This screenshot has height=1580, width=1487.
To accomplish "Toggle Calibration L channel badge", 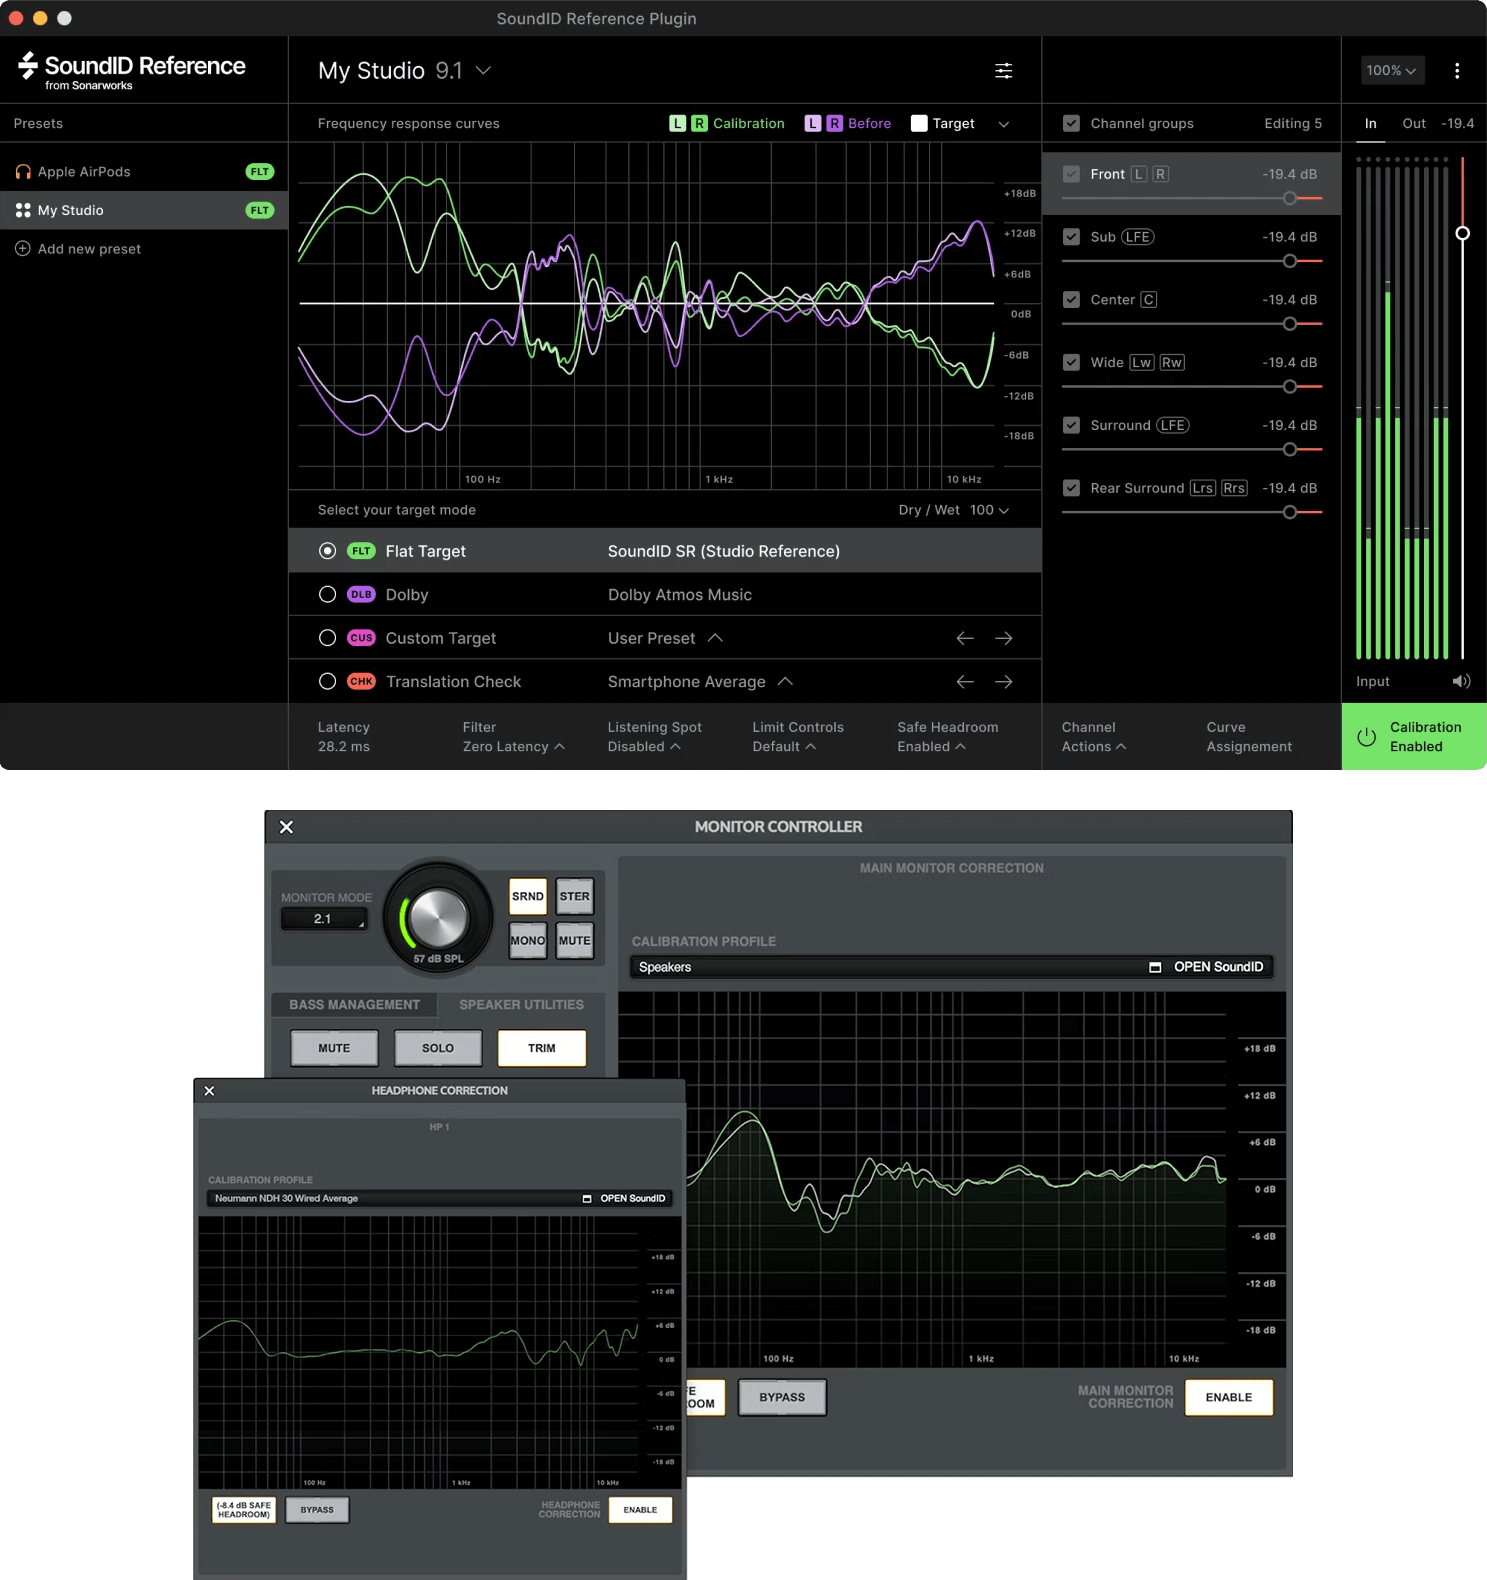I will 678,123.
